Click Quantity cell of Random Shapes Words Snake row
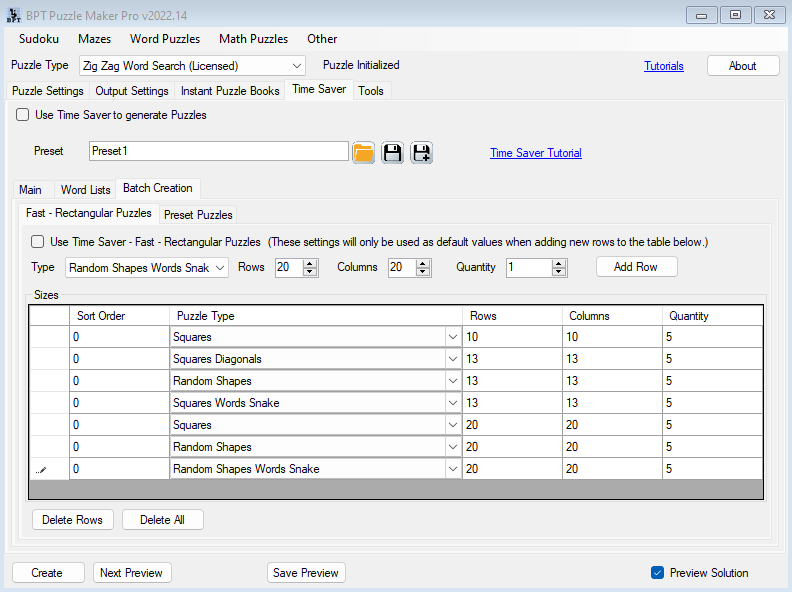 (x=712, y=469)
